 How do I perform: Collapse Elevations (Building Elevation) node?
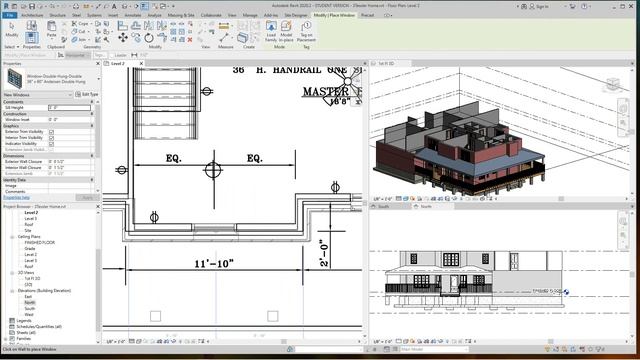tap(12, 291)
